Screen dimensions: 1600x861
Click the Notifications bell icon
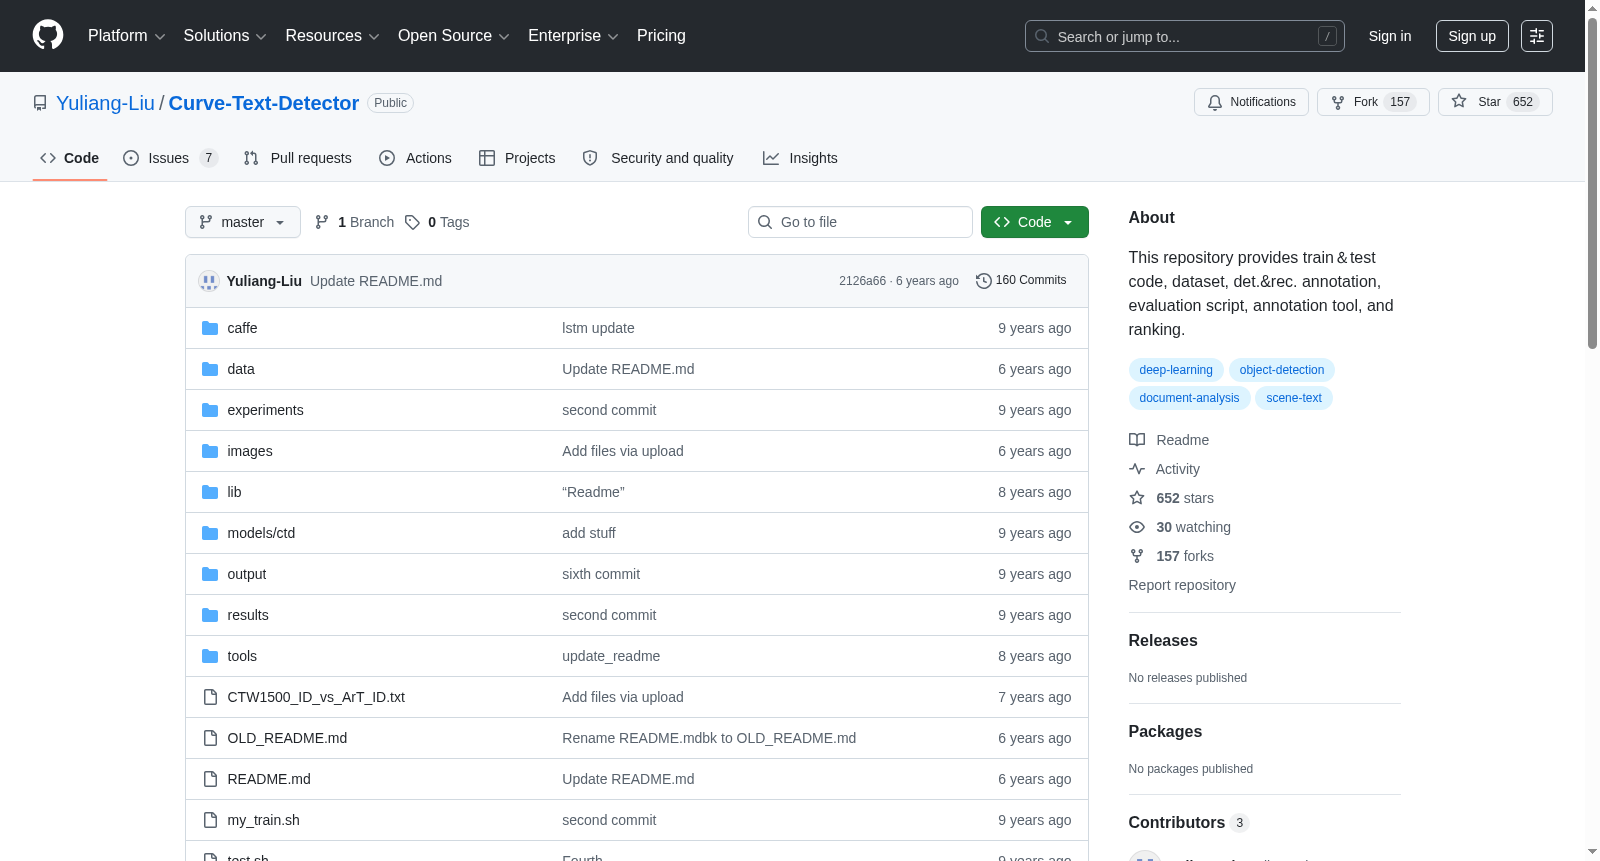(x=1215, y=102)
